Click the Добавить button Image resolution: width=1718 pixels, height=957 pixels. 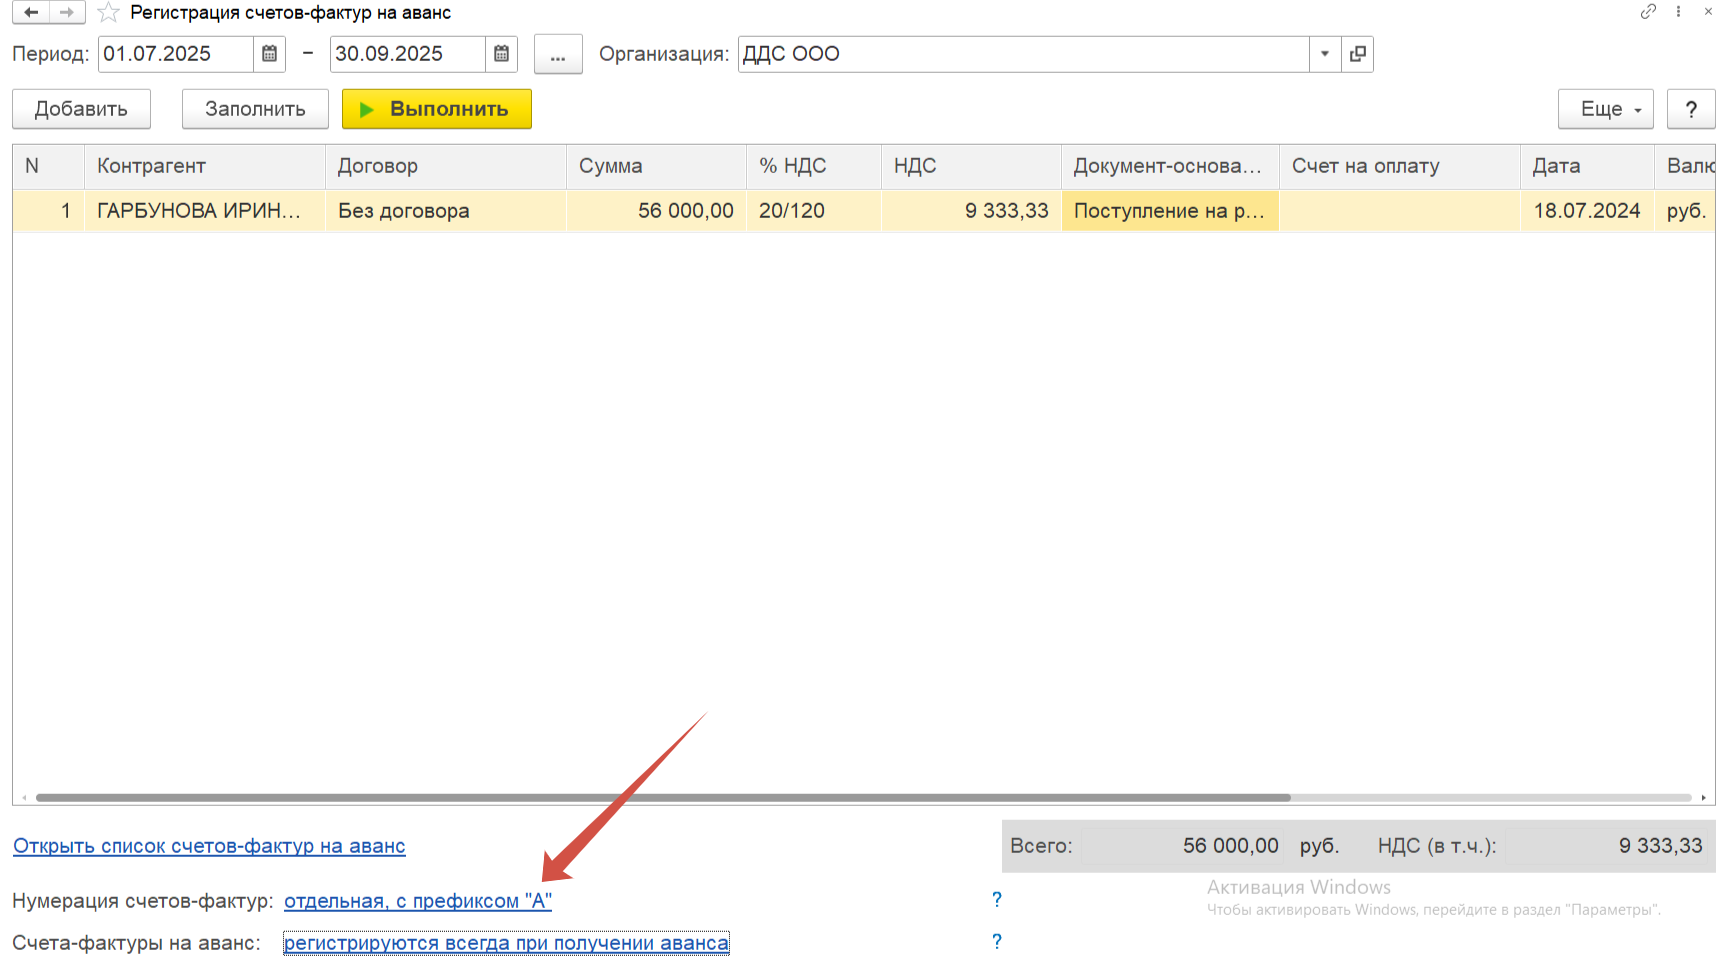[81, 109]
